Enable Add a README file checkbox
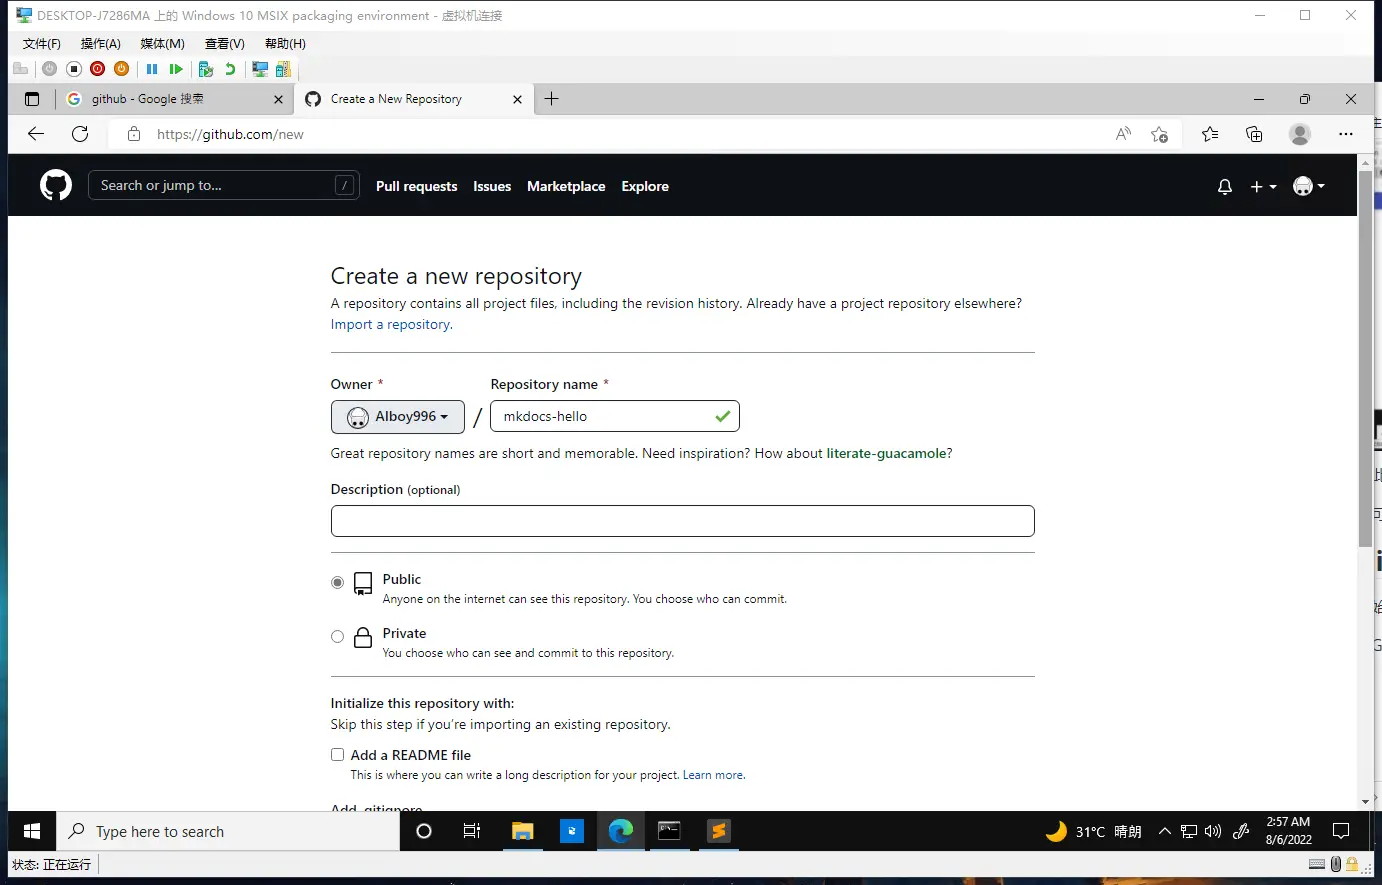Screen dimensions: 1382x885 tap(337, 755)
